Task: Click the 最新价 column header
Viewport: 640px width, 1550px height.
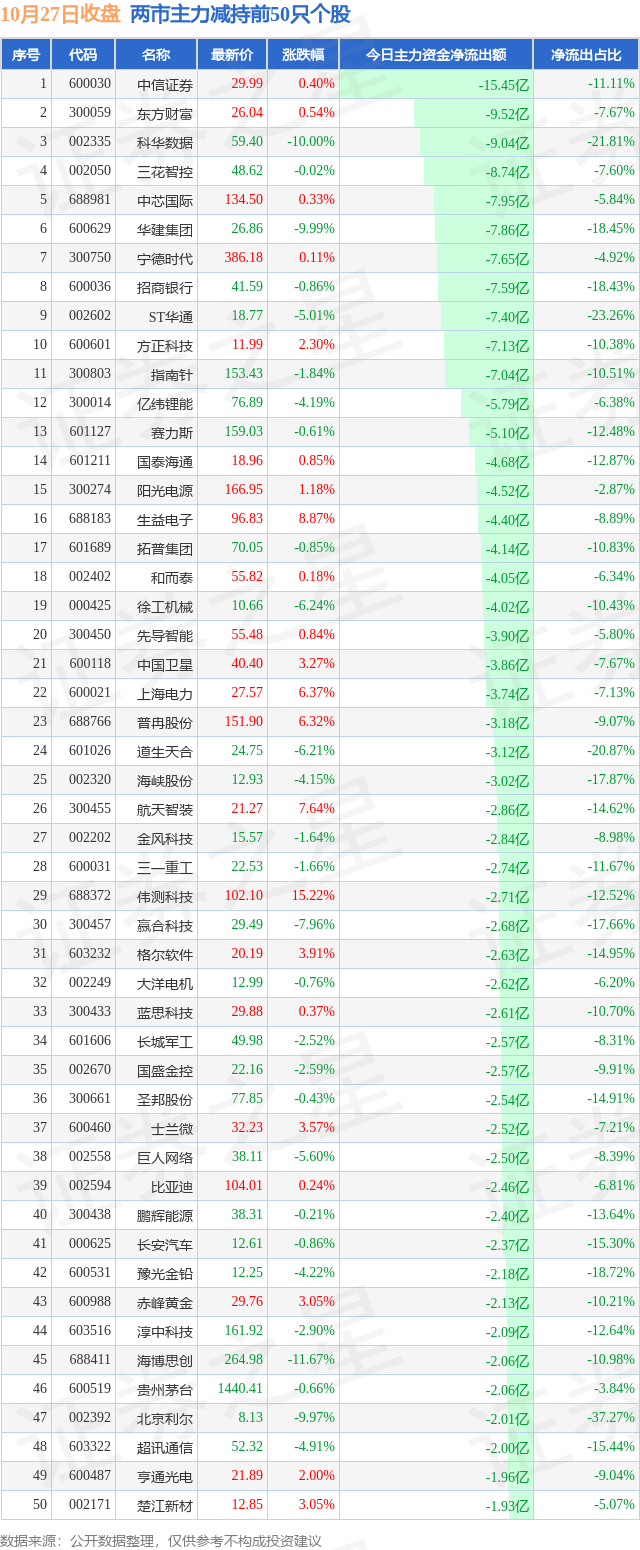Action: click(232, 55)
